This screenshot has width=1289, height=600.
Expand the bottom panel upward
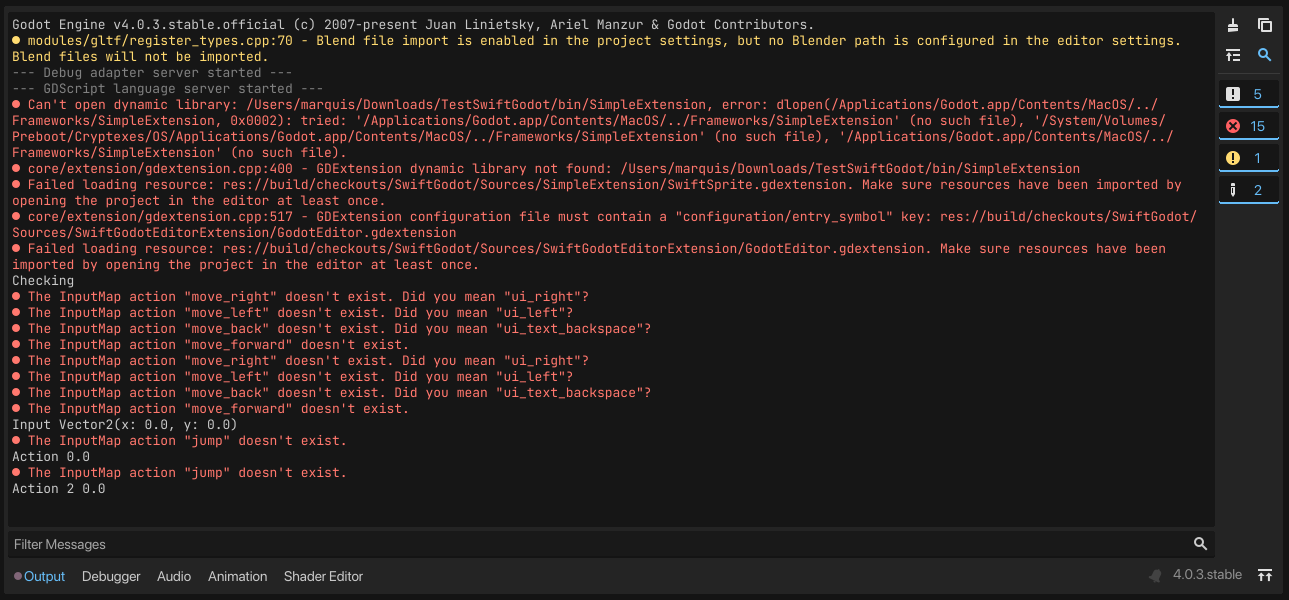click(1264, 574)
